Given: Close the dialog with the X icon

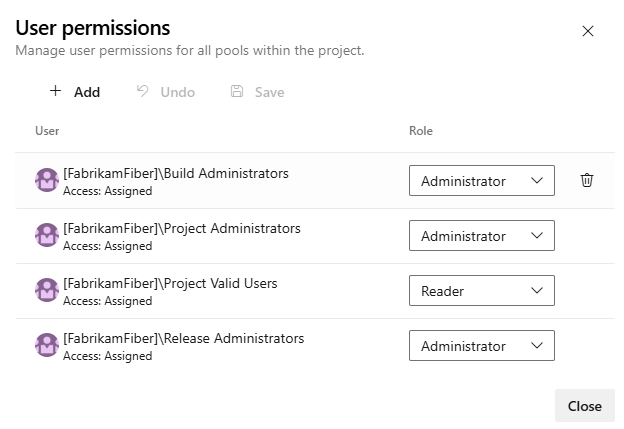Looking at the screenshot, I should tap(588, 31).
